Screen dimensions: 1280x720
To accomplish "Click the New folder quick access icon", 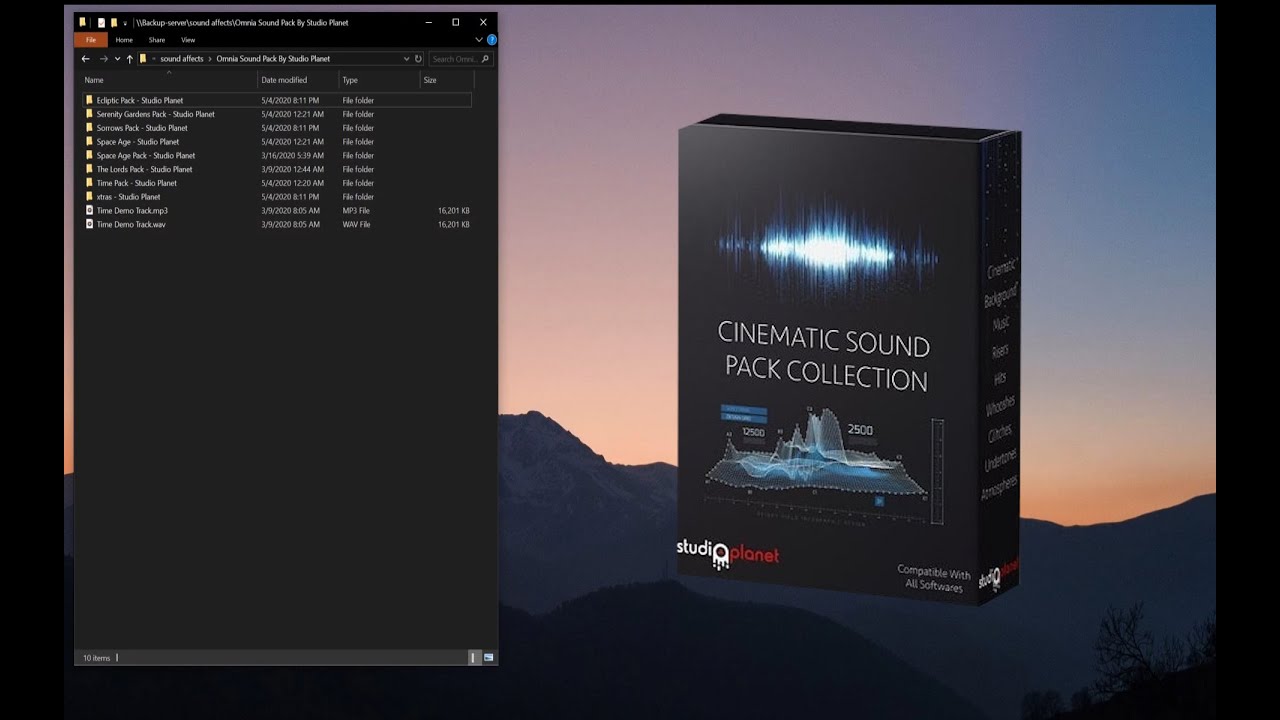I will point(114,22).
